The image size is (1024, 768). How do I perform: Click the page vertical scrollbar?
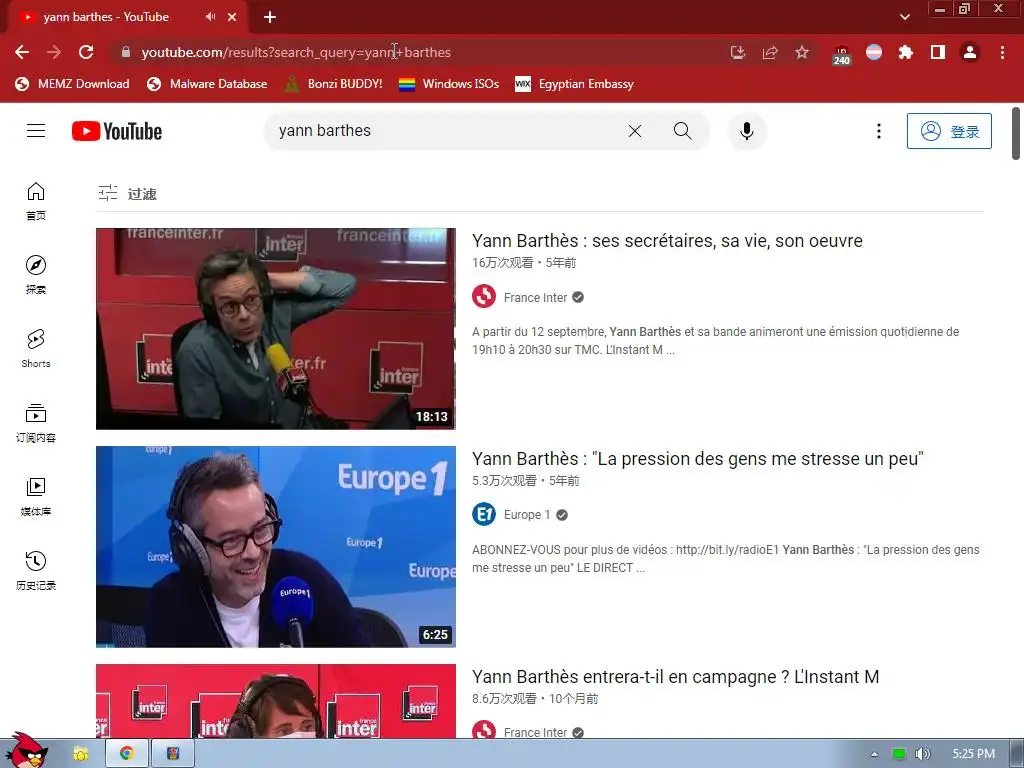pyautogui.click(x=1016, y=134)
